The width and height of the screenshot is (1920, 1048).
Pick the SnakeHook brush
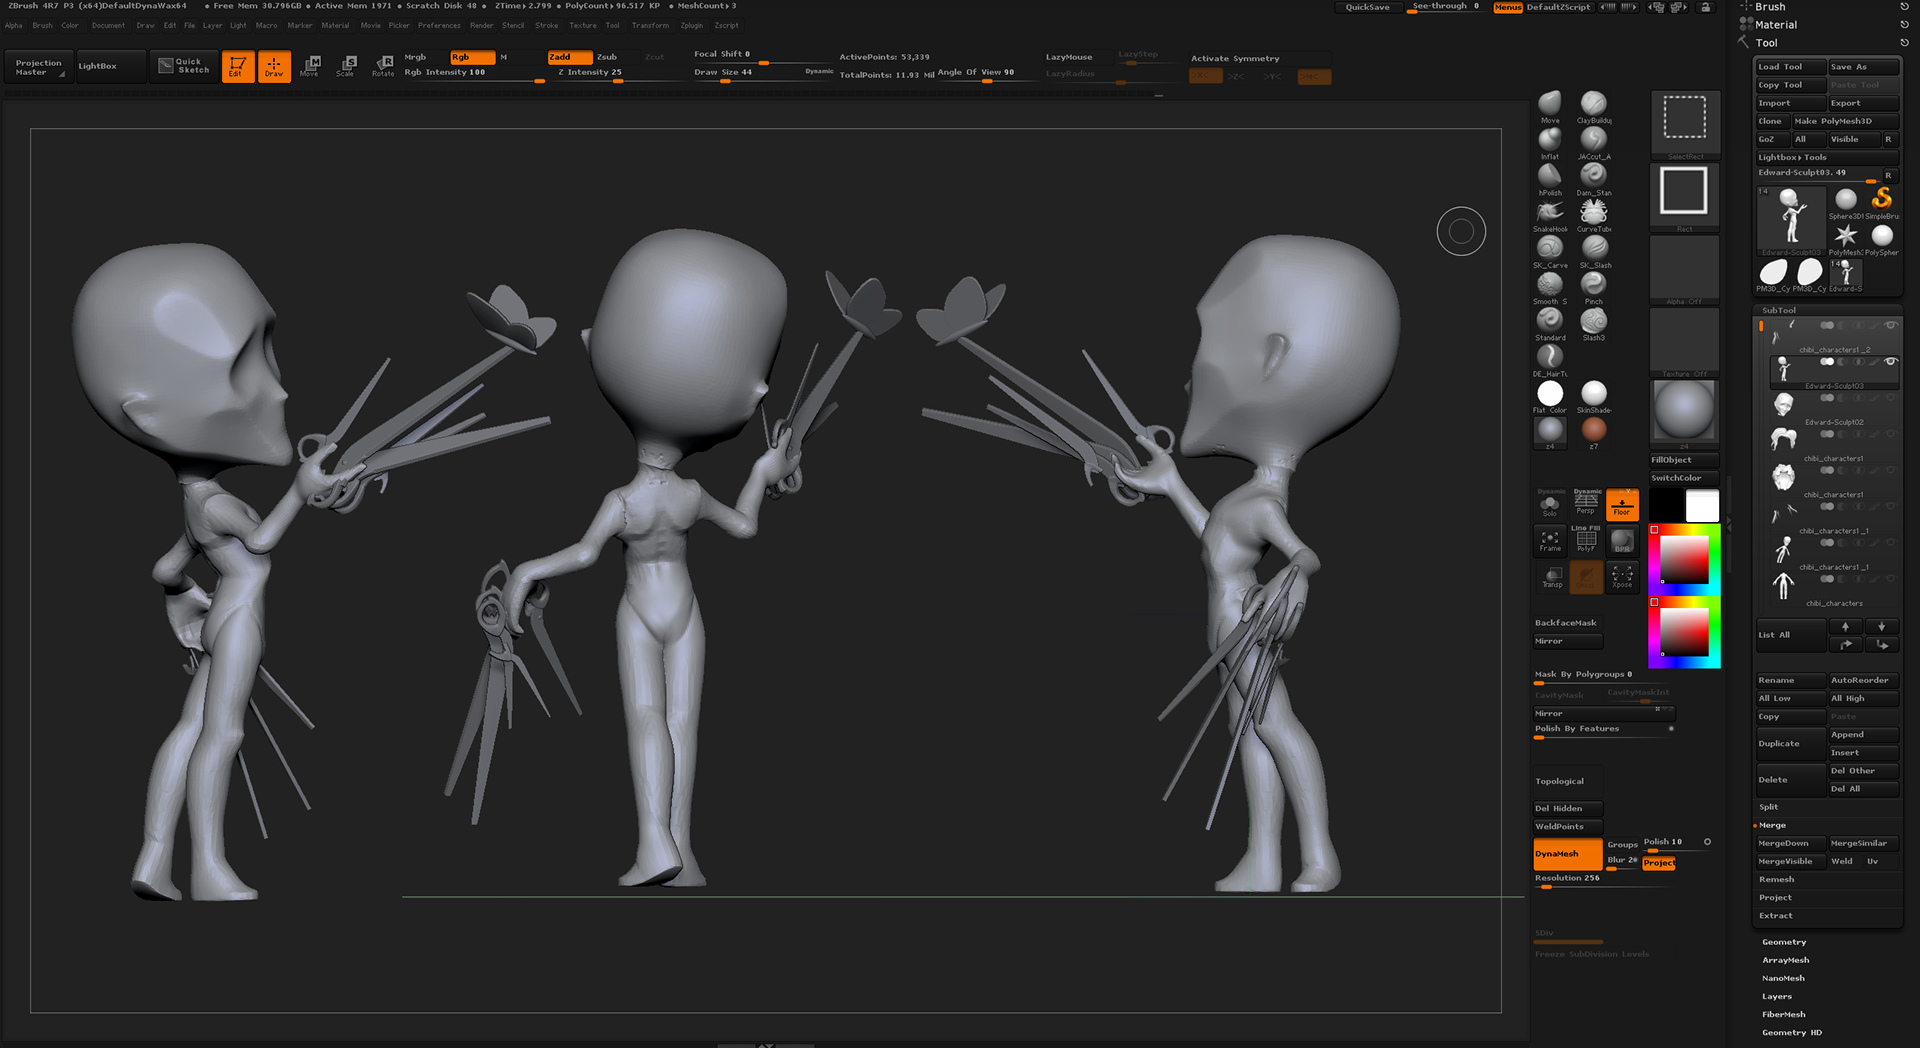1550,213
